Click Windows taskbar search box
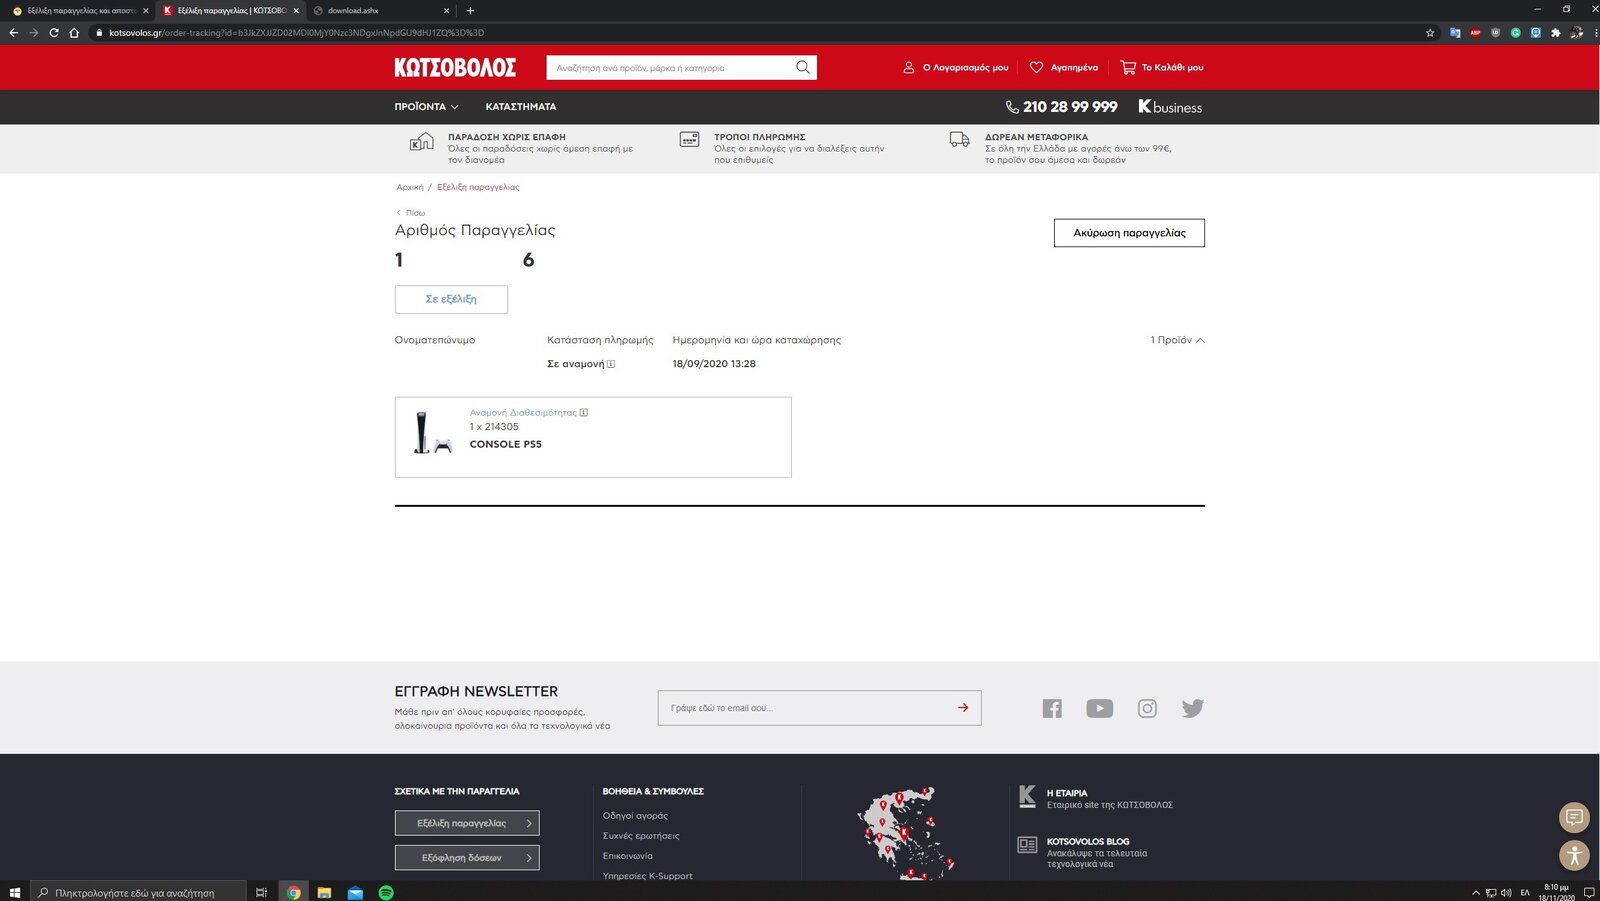The height and width of the screenshot is (901, 1600). click(x=138, y=892)
